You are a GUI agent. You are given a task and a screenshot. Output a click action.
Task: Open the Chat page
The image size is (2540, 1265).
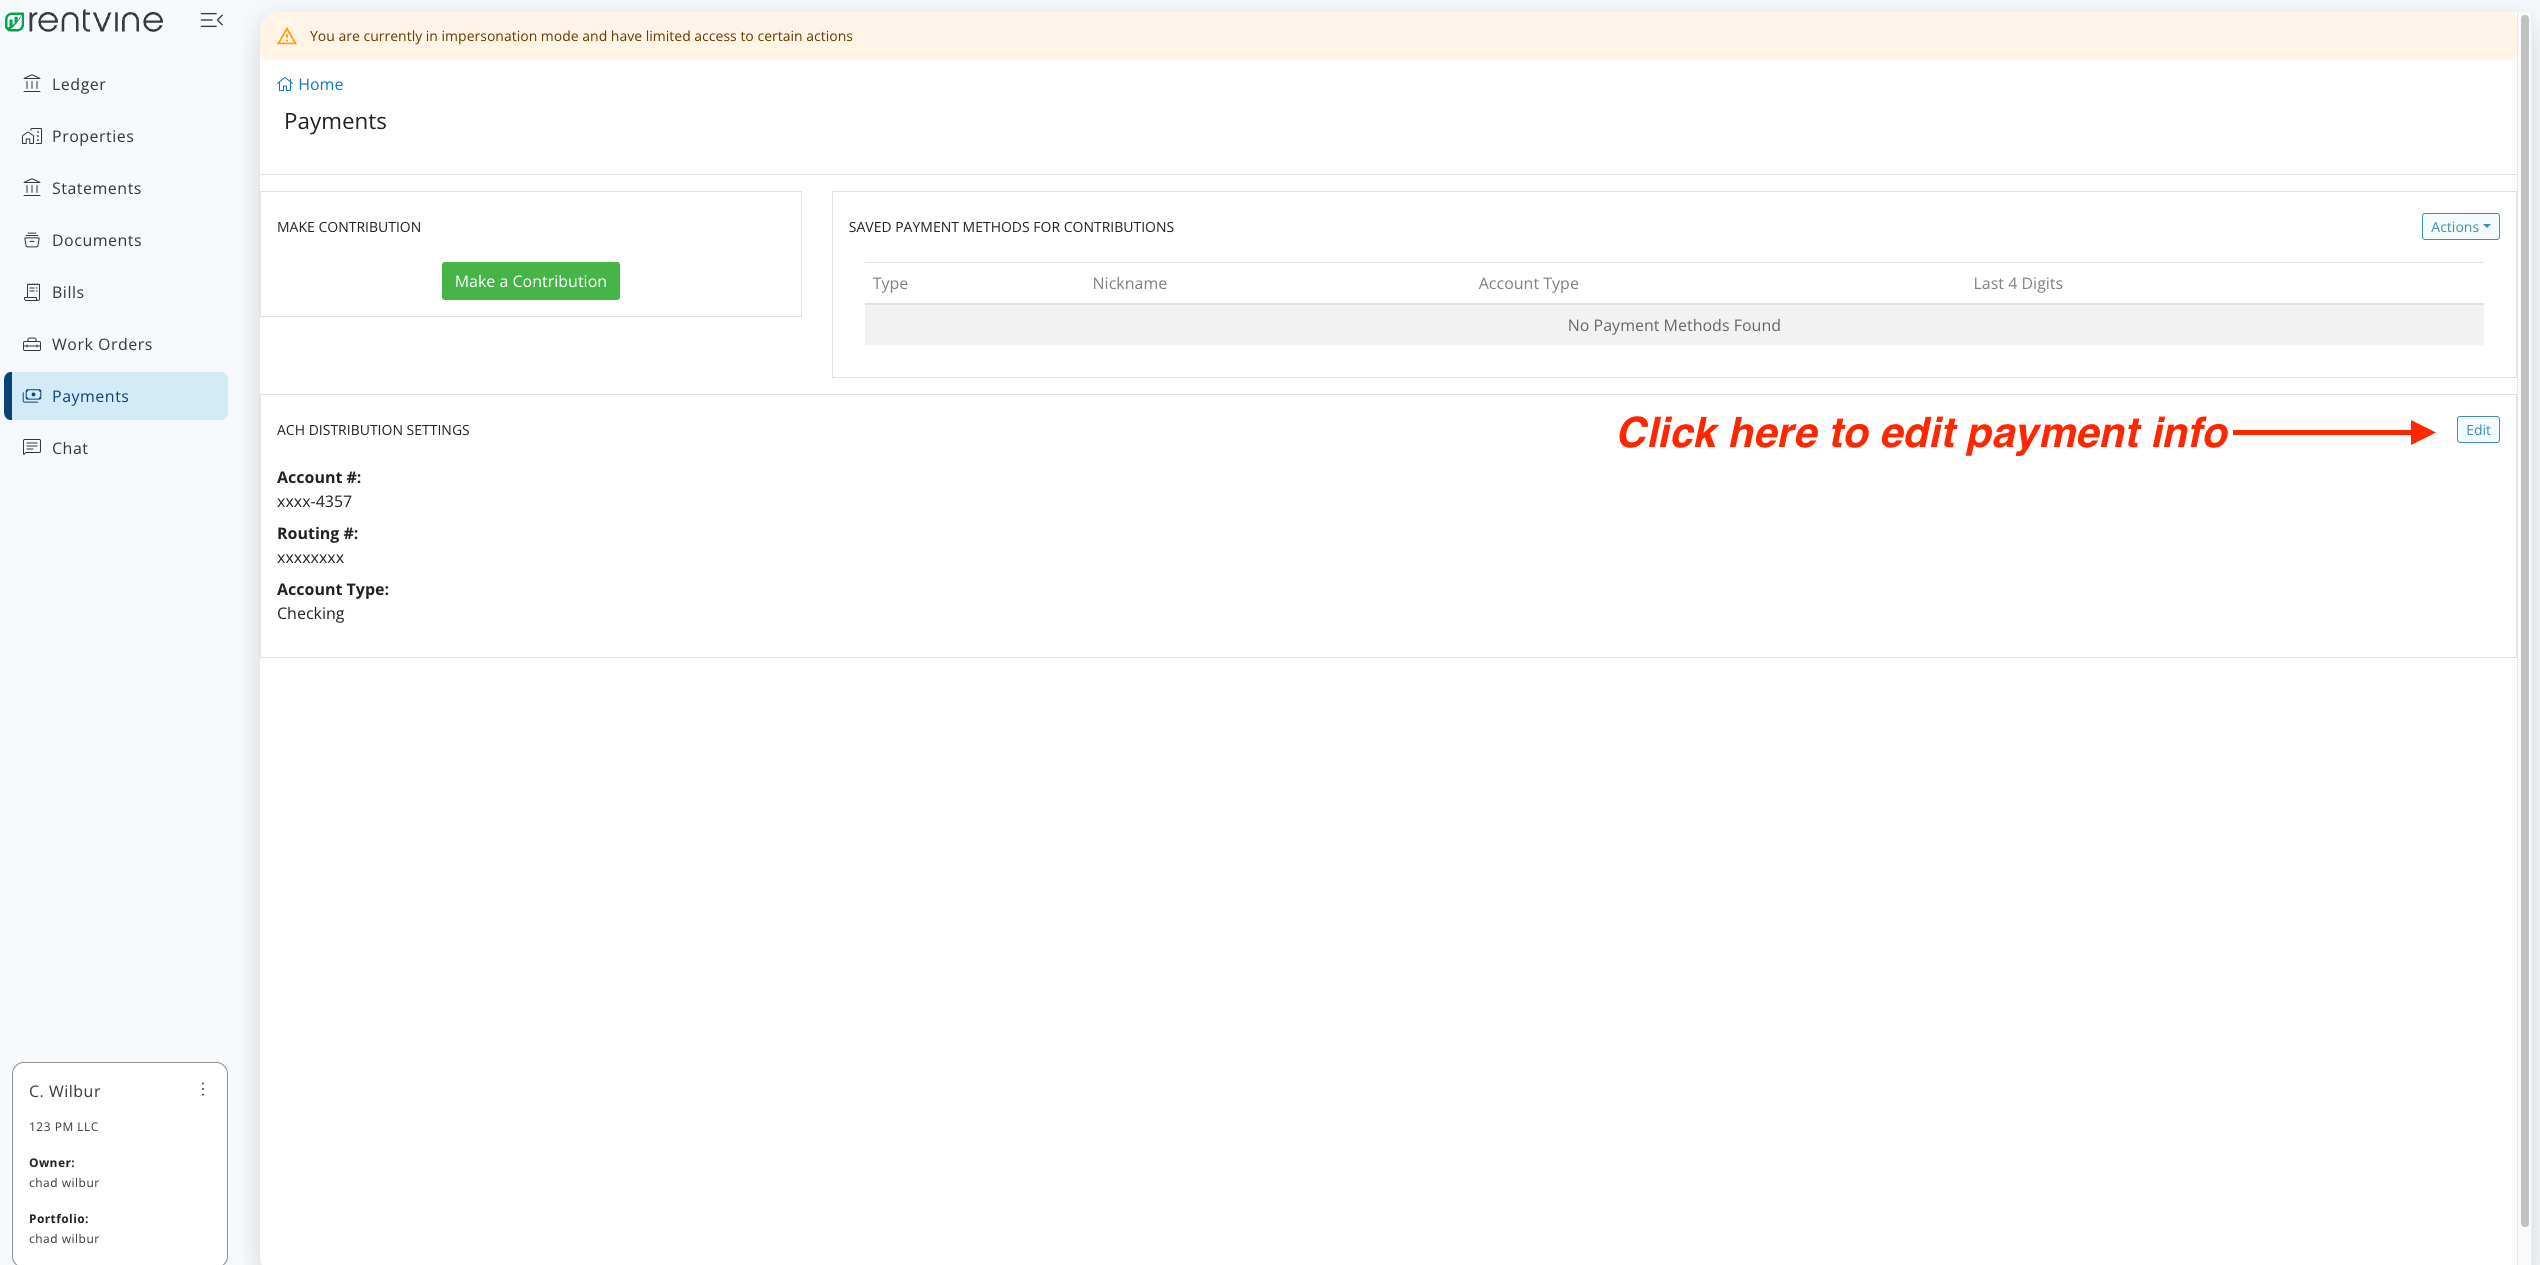(x=116, y=448)
